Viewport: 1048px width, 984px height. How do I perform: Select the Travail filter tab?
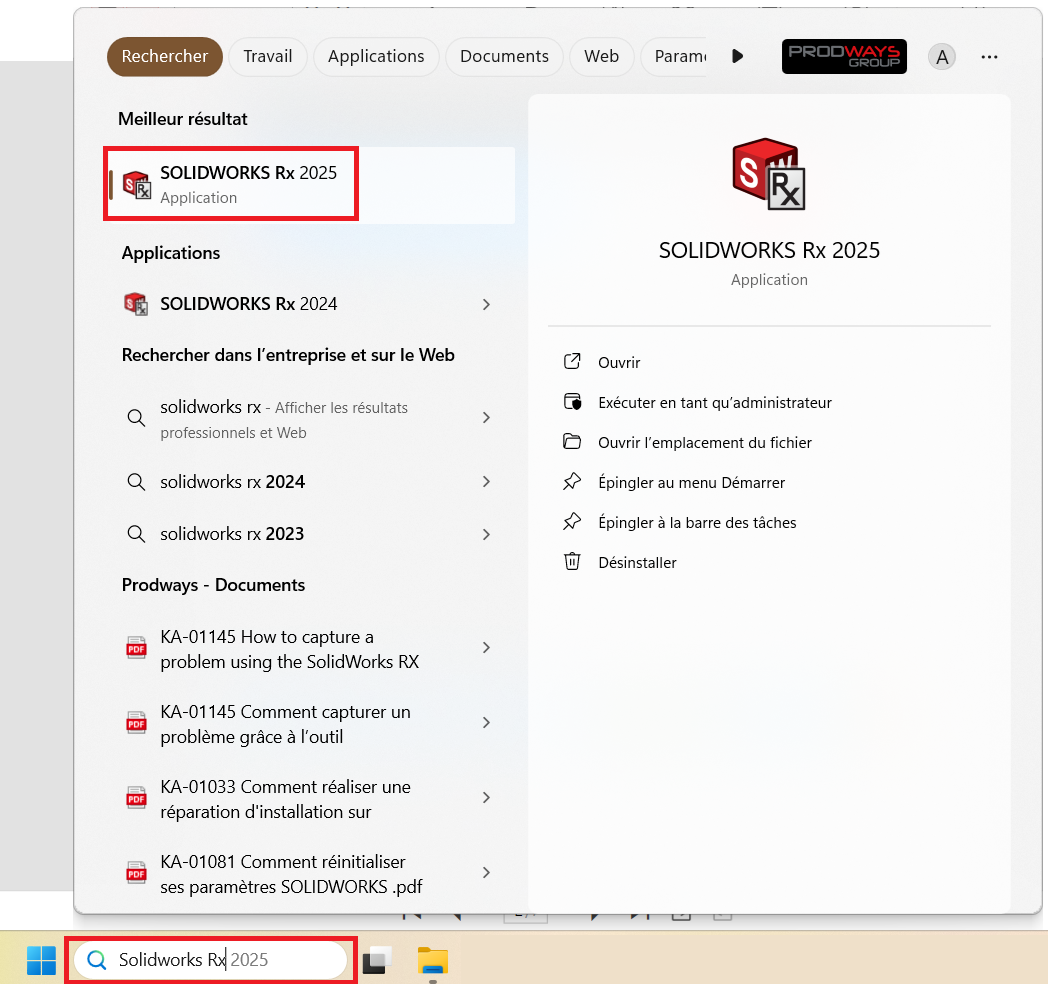coord(267,57)
